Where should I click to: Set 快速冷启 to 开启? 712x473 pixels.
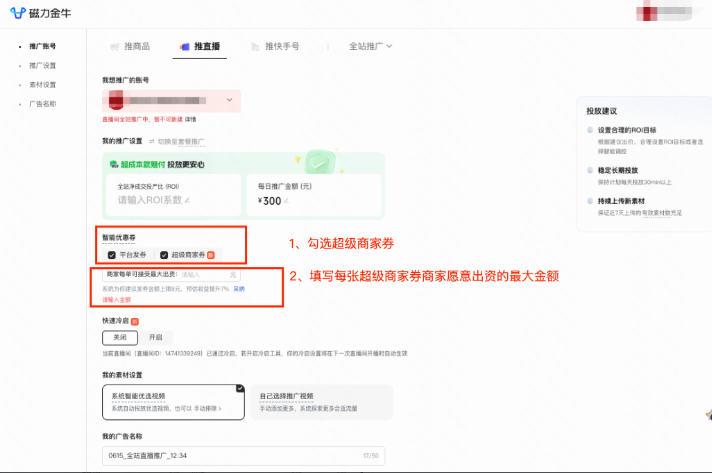pyautogui.click(x=155, y=337)
